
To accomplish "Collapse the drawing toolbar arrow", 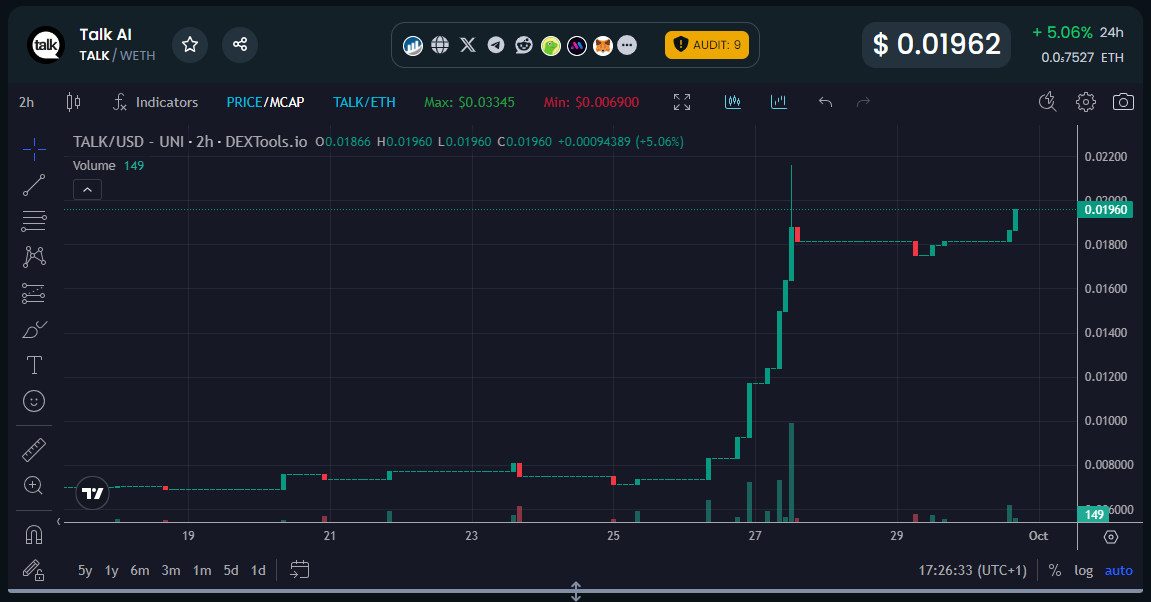I will pos(59,521).
